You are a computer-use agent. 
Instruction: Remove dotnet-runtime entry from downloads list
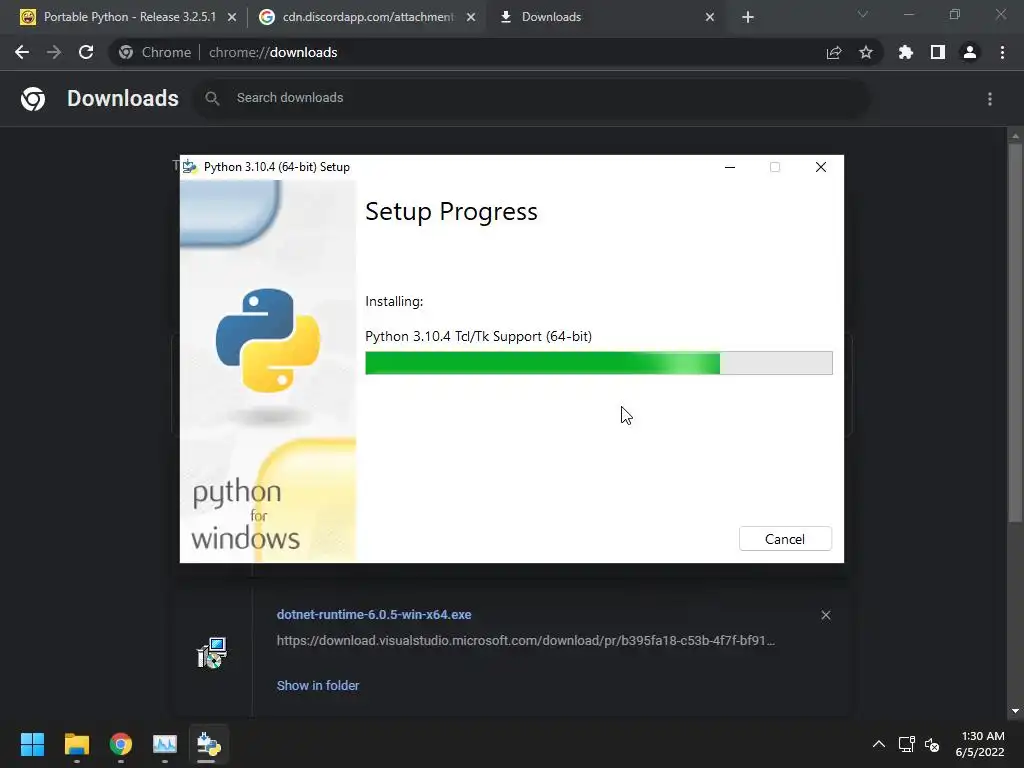pyautogui.click(x=826, y=615)
